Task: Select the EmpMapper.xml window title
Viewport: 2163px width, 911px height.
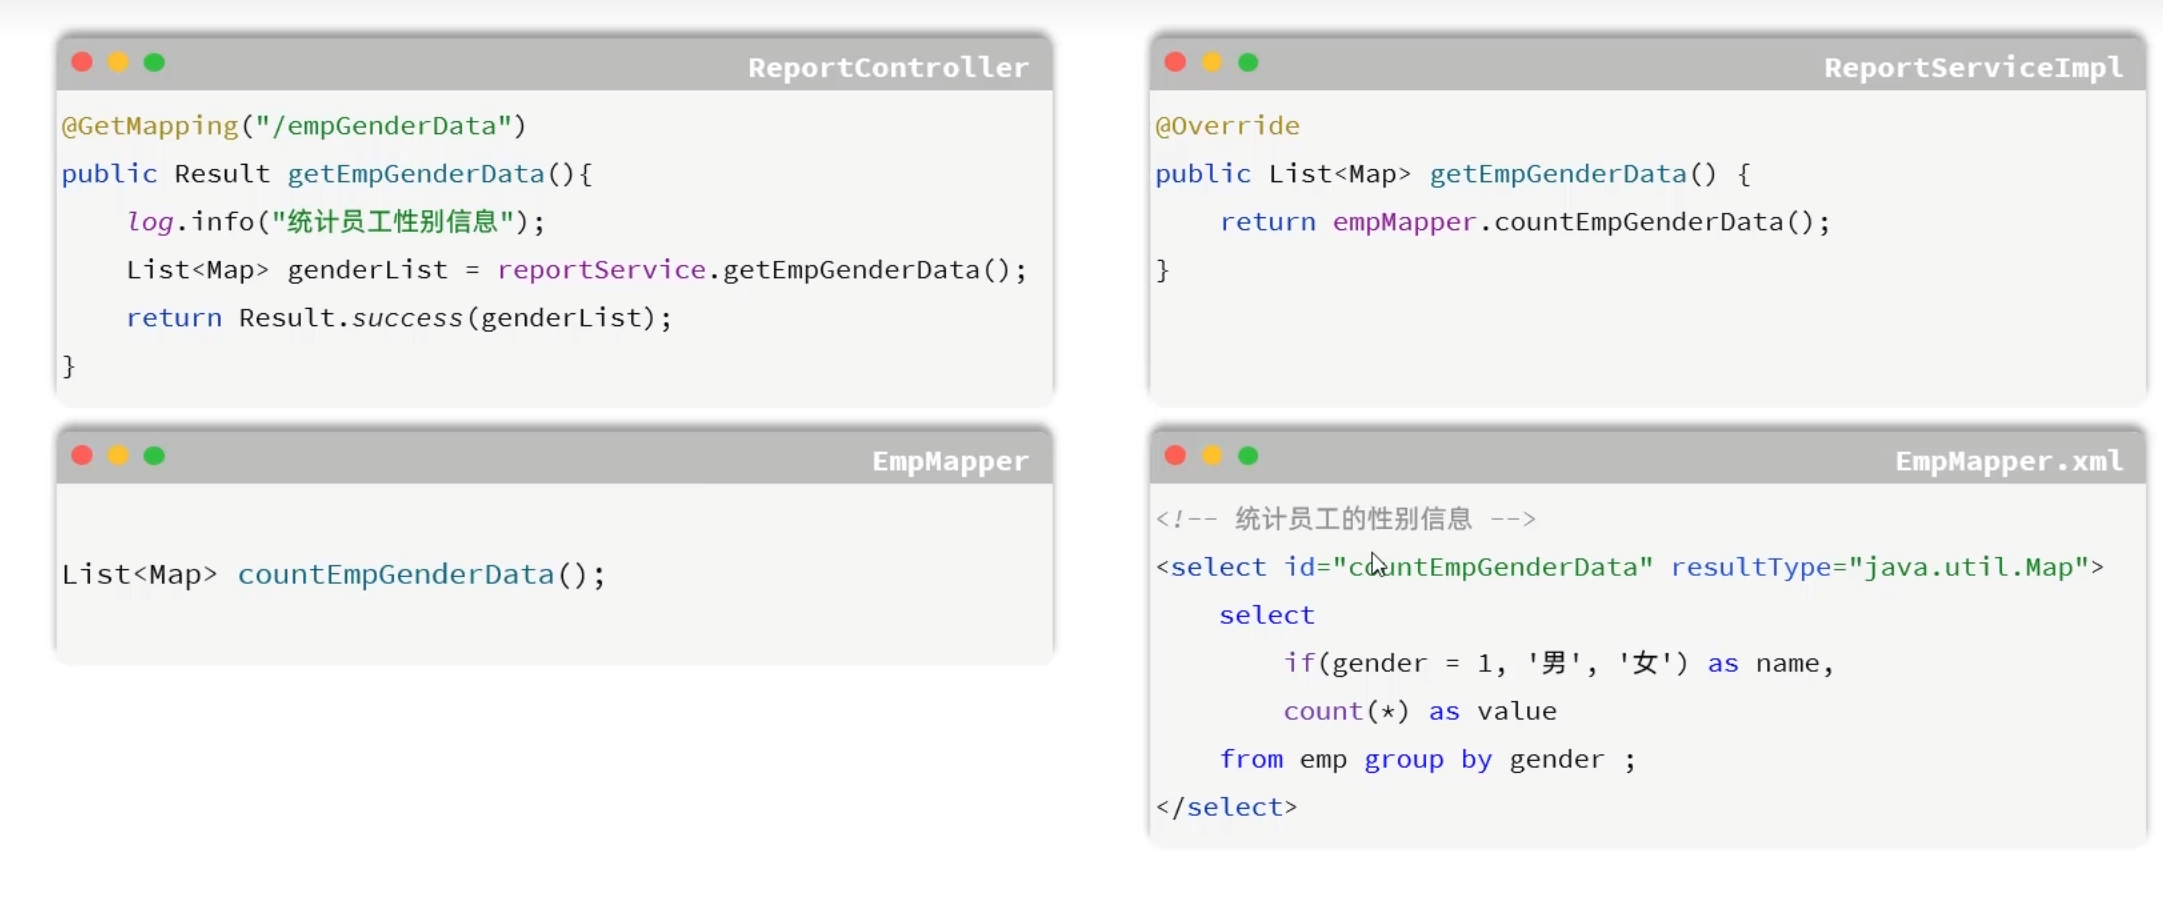Action: 2008,461
